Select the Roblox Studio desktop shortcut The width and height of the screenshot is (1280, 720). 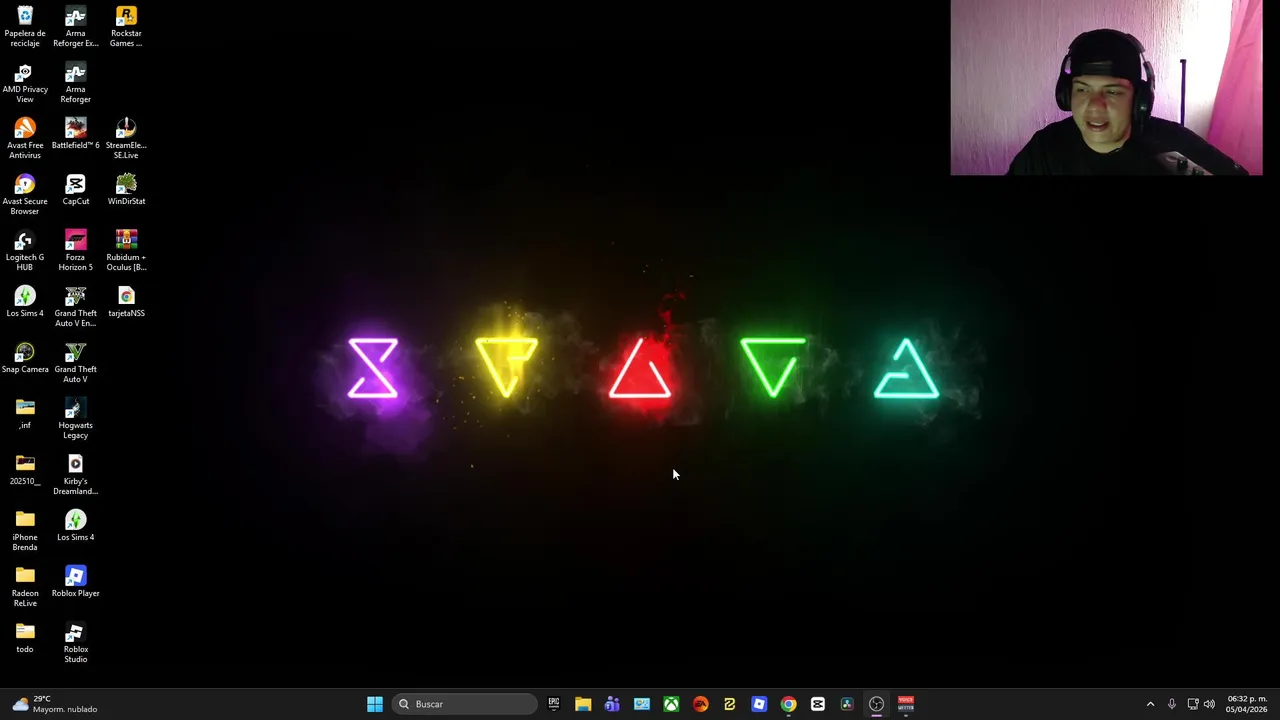pyautogui.click(x=76, y=642)
